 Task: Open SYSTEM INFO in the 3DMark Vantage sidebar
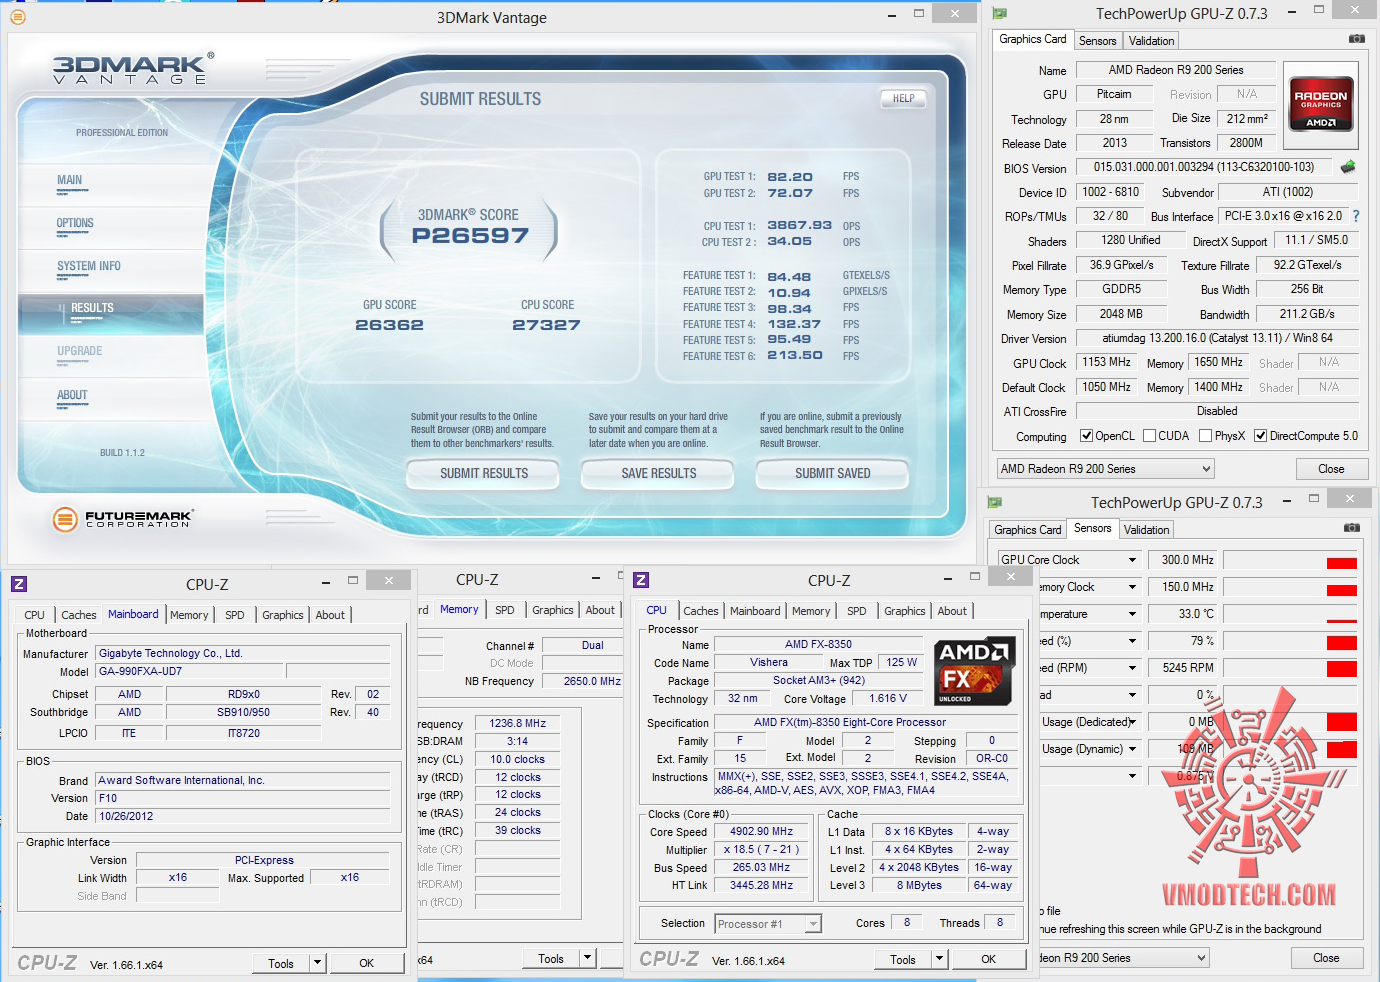89,267
